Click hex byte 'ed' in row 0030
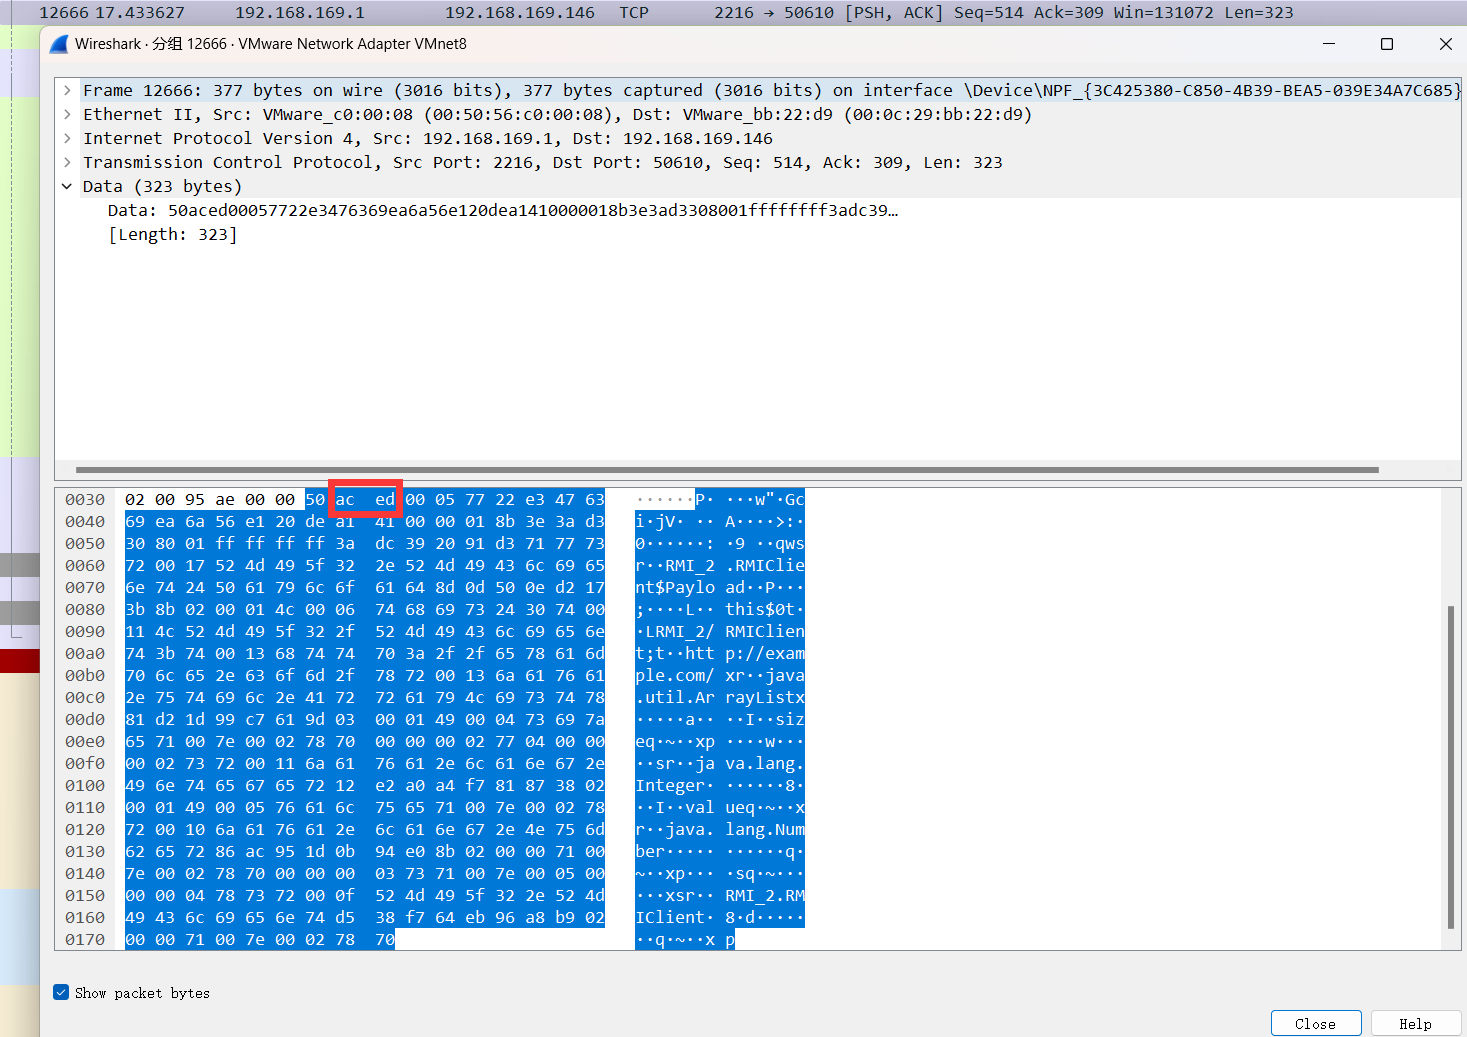 point(385,499)
